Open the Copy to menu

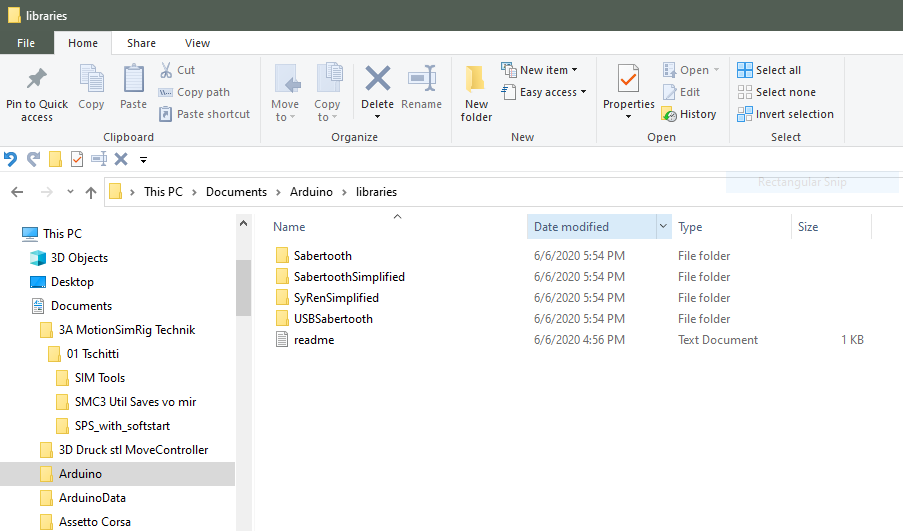coord(328,93)
